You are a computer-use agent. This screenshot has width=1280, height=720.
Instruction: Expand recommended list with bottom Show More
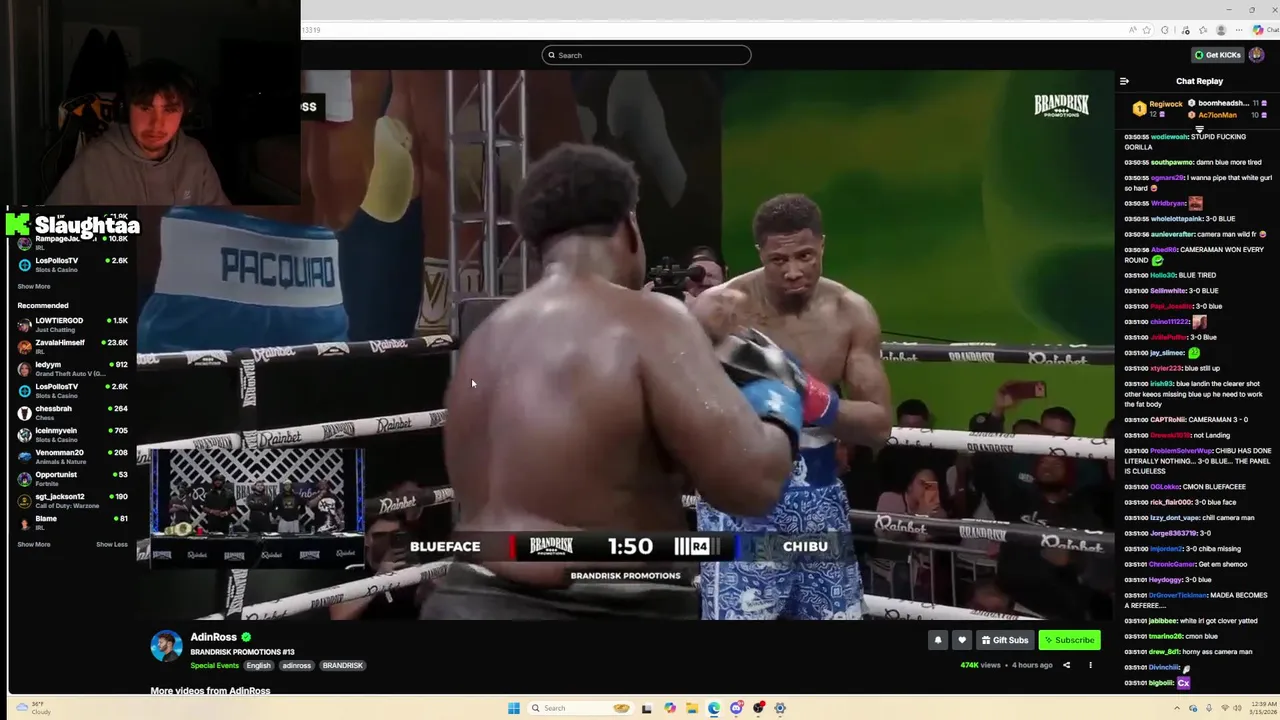34,544
